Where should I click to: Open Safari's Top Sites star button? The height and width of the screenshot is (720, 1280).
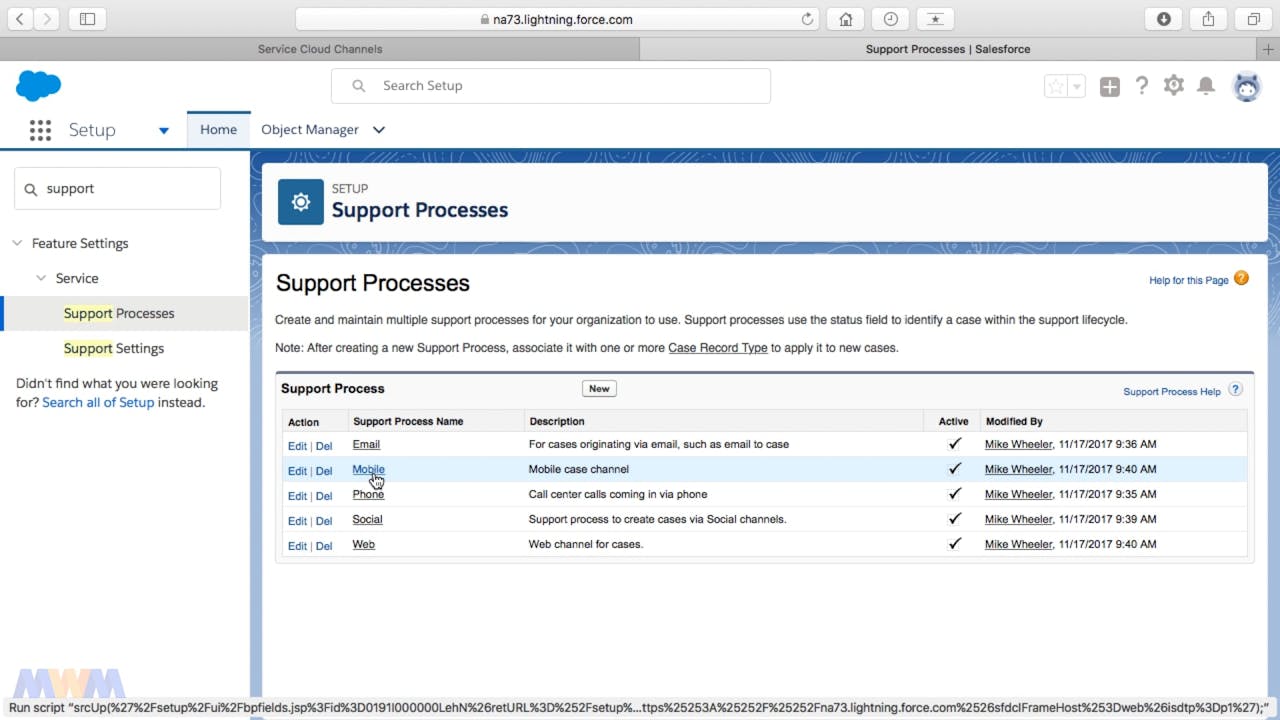tap(935, 19)
